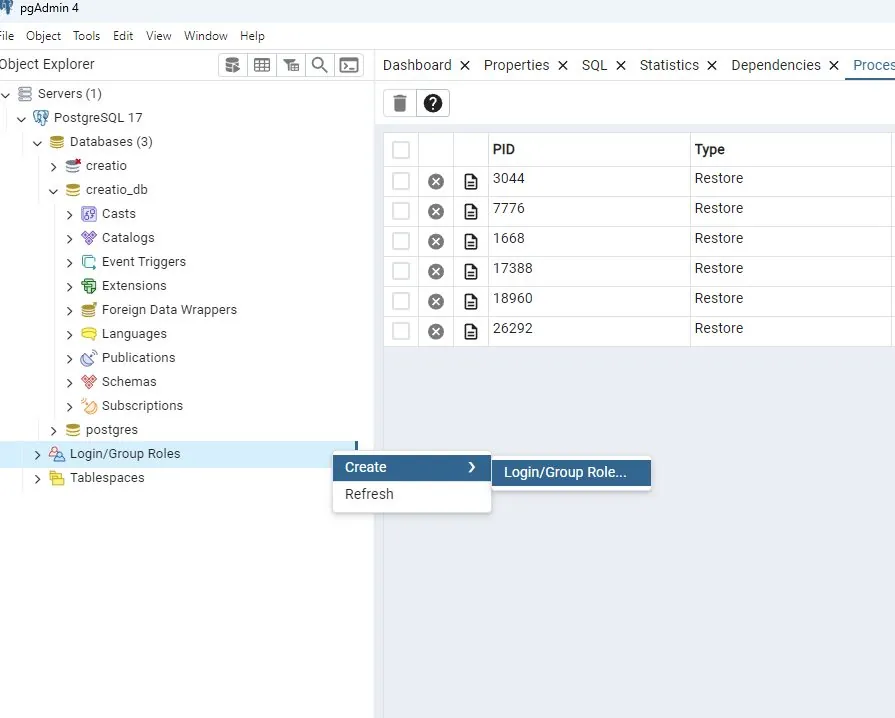View log details for PID 18960
The width and height of the screenshot is (895, 718).
click(x=471, y=301)
